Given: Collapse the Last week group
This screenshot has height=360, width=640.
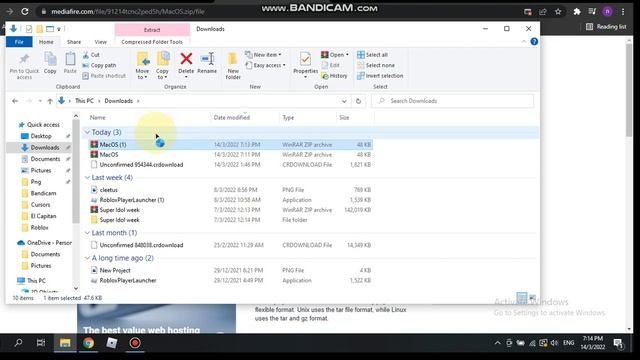Looking at the screenshot, I should click(87, 178).
